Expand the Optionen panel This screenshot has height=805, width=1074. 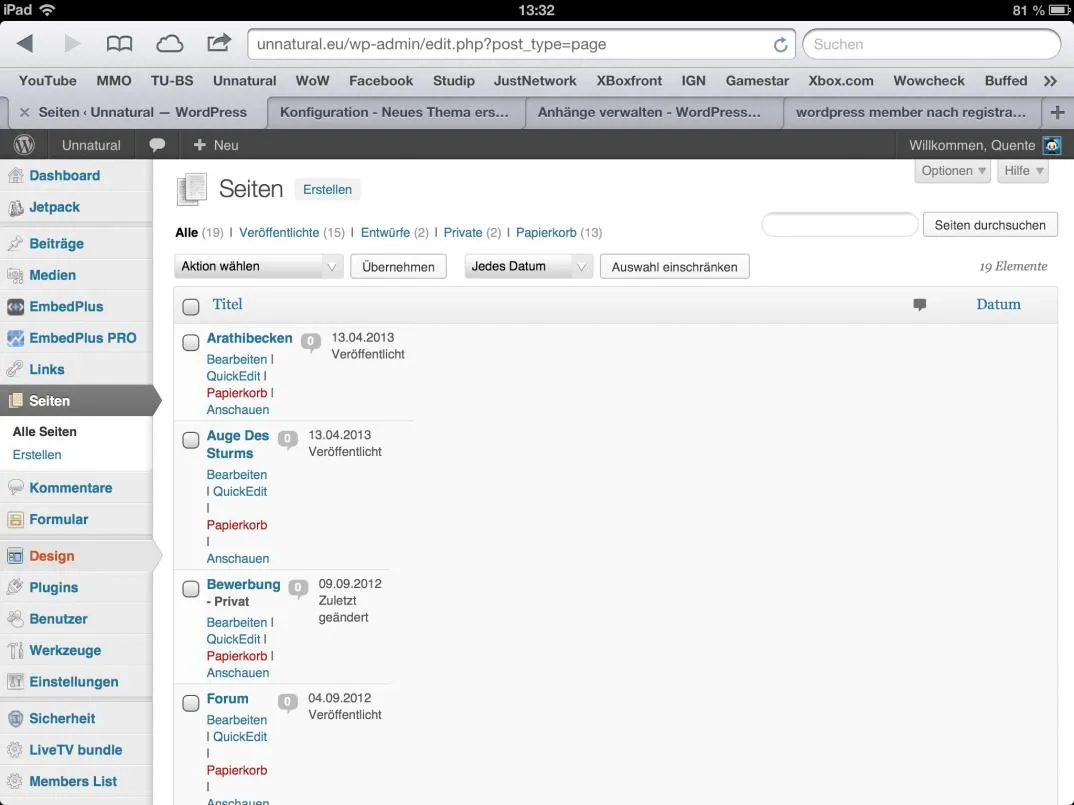coord(953,171)
